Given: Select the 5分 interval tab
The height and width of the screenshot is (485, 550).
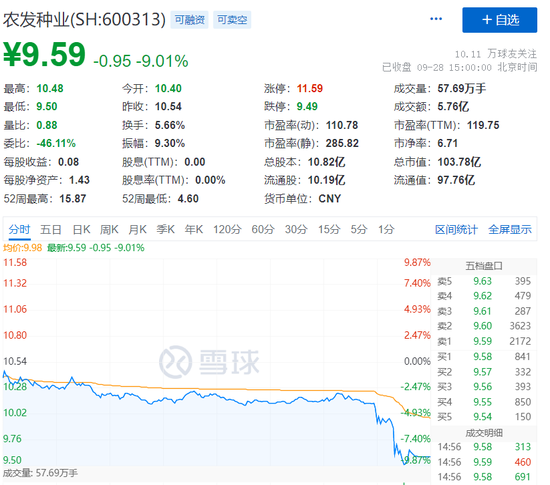Looking at the screenshot, I should pos(359,230).
